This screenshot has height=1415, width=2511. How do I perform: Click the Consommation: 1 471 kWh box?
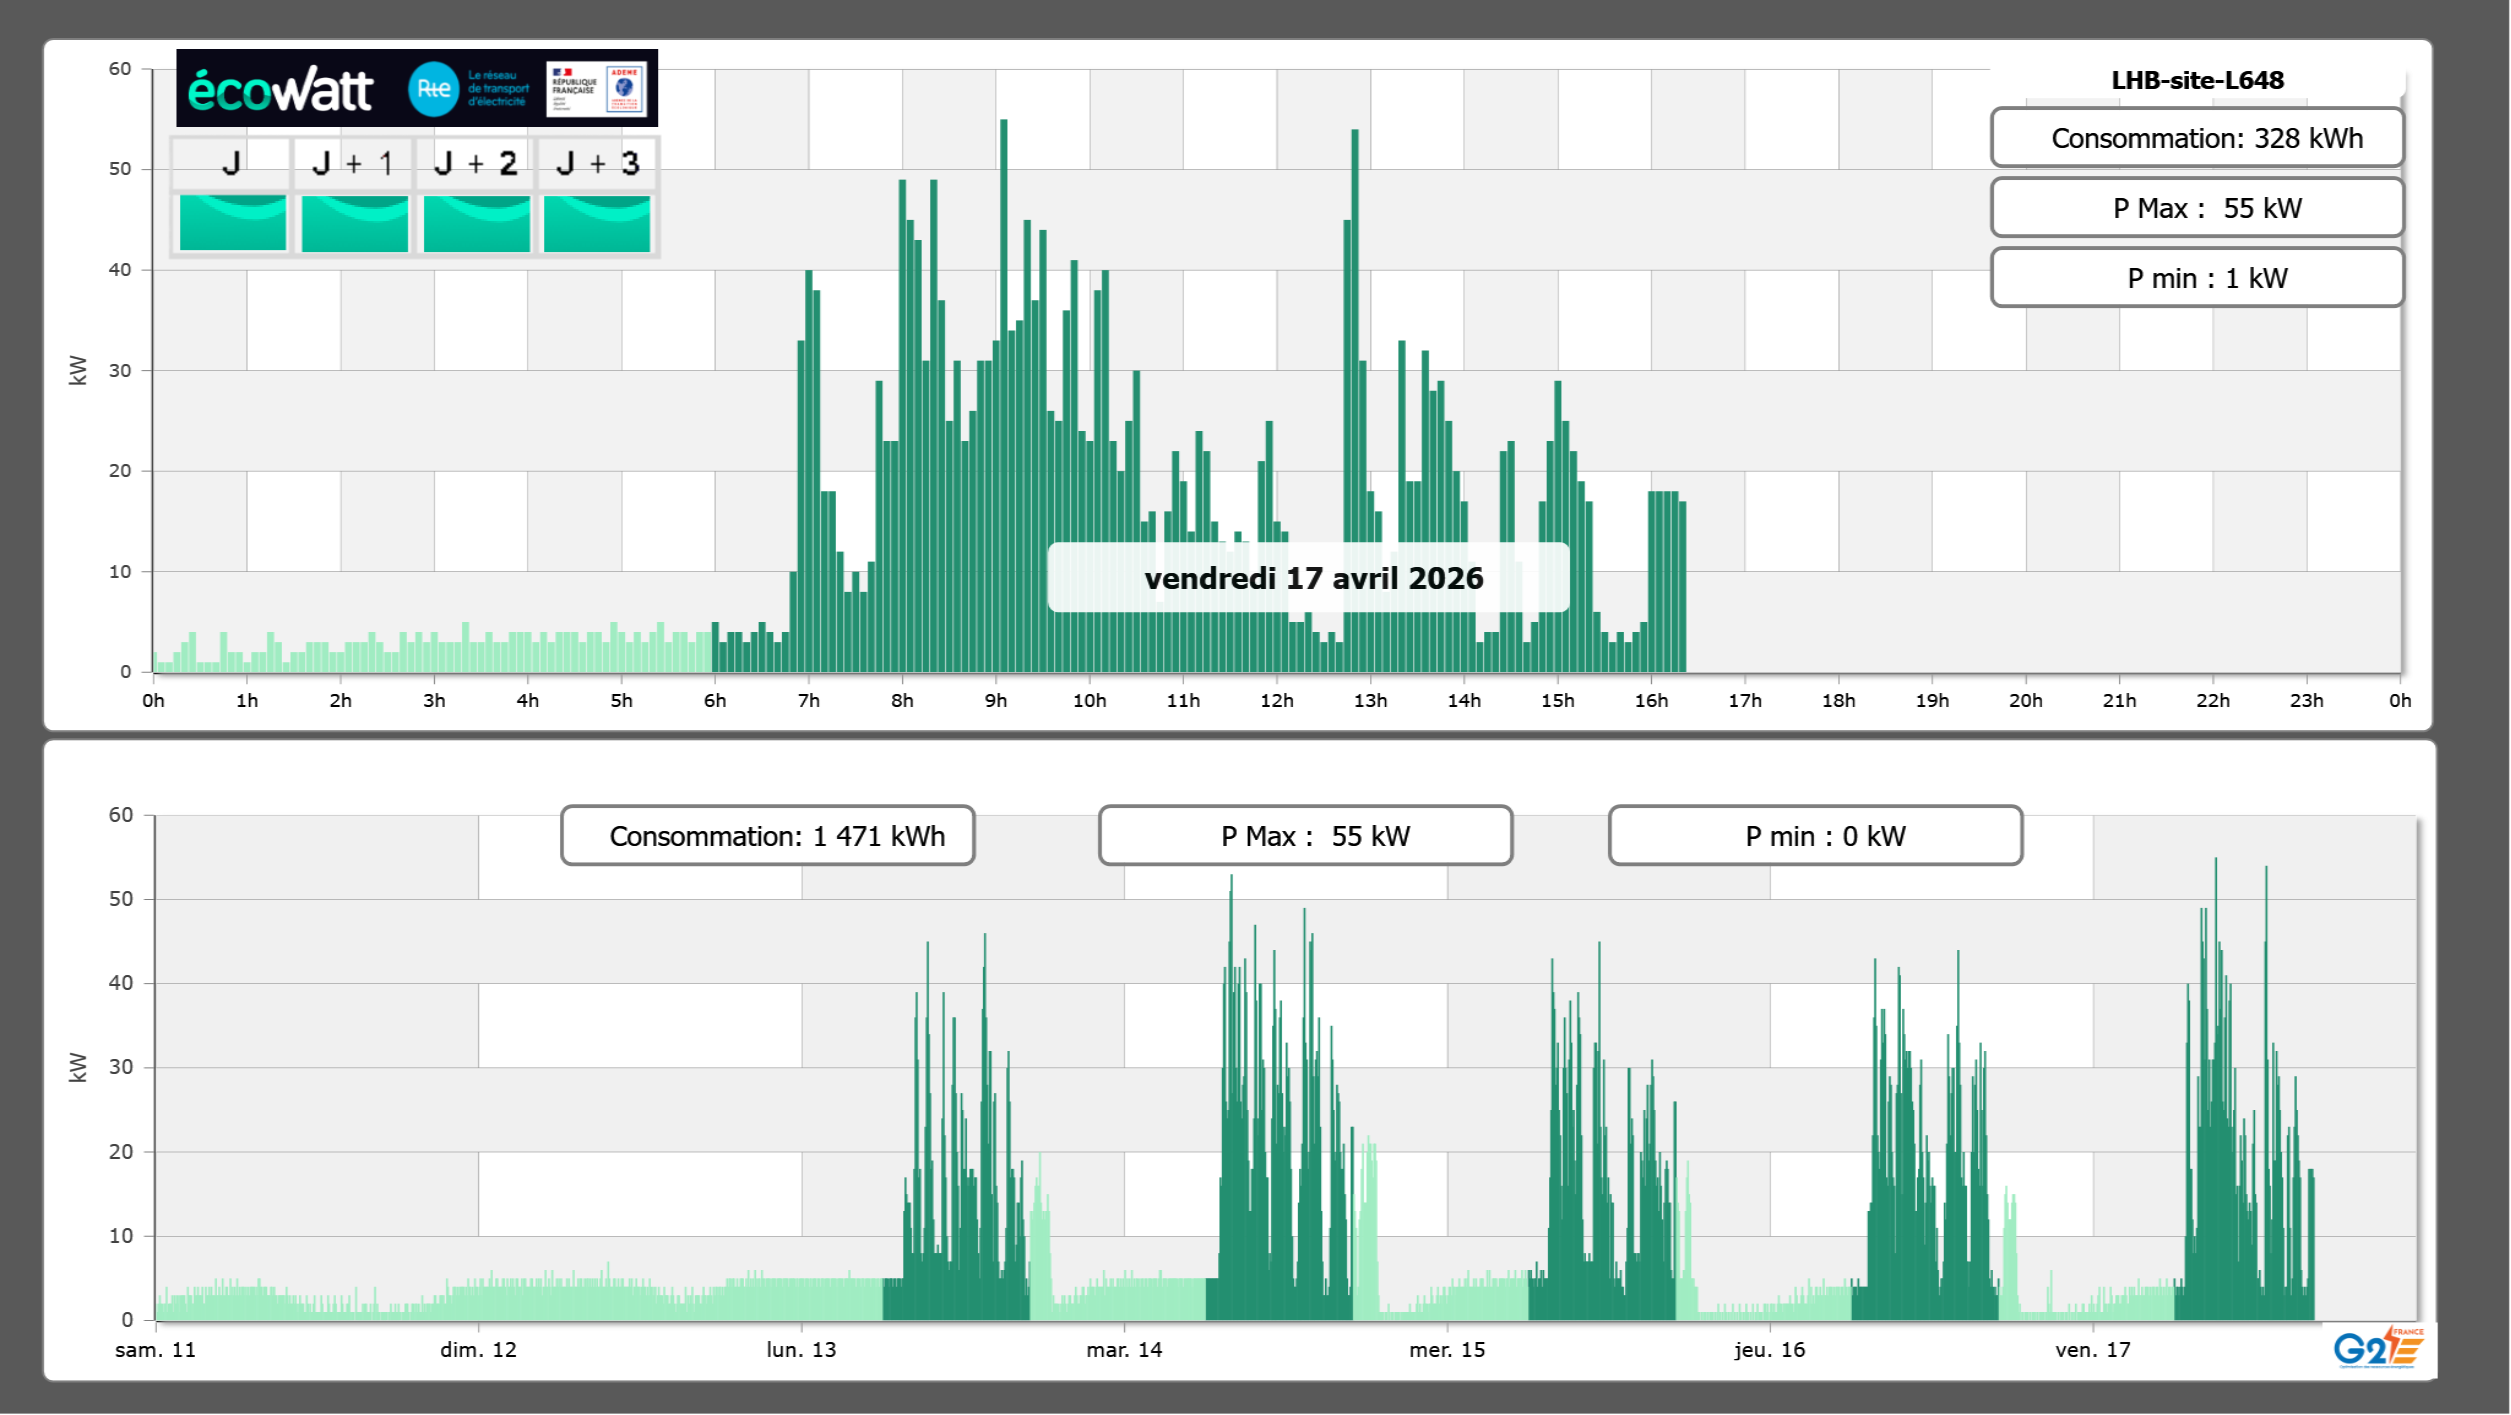pyautogui.click(x=768, y=836)
